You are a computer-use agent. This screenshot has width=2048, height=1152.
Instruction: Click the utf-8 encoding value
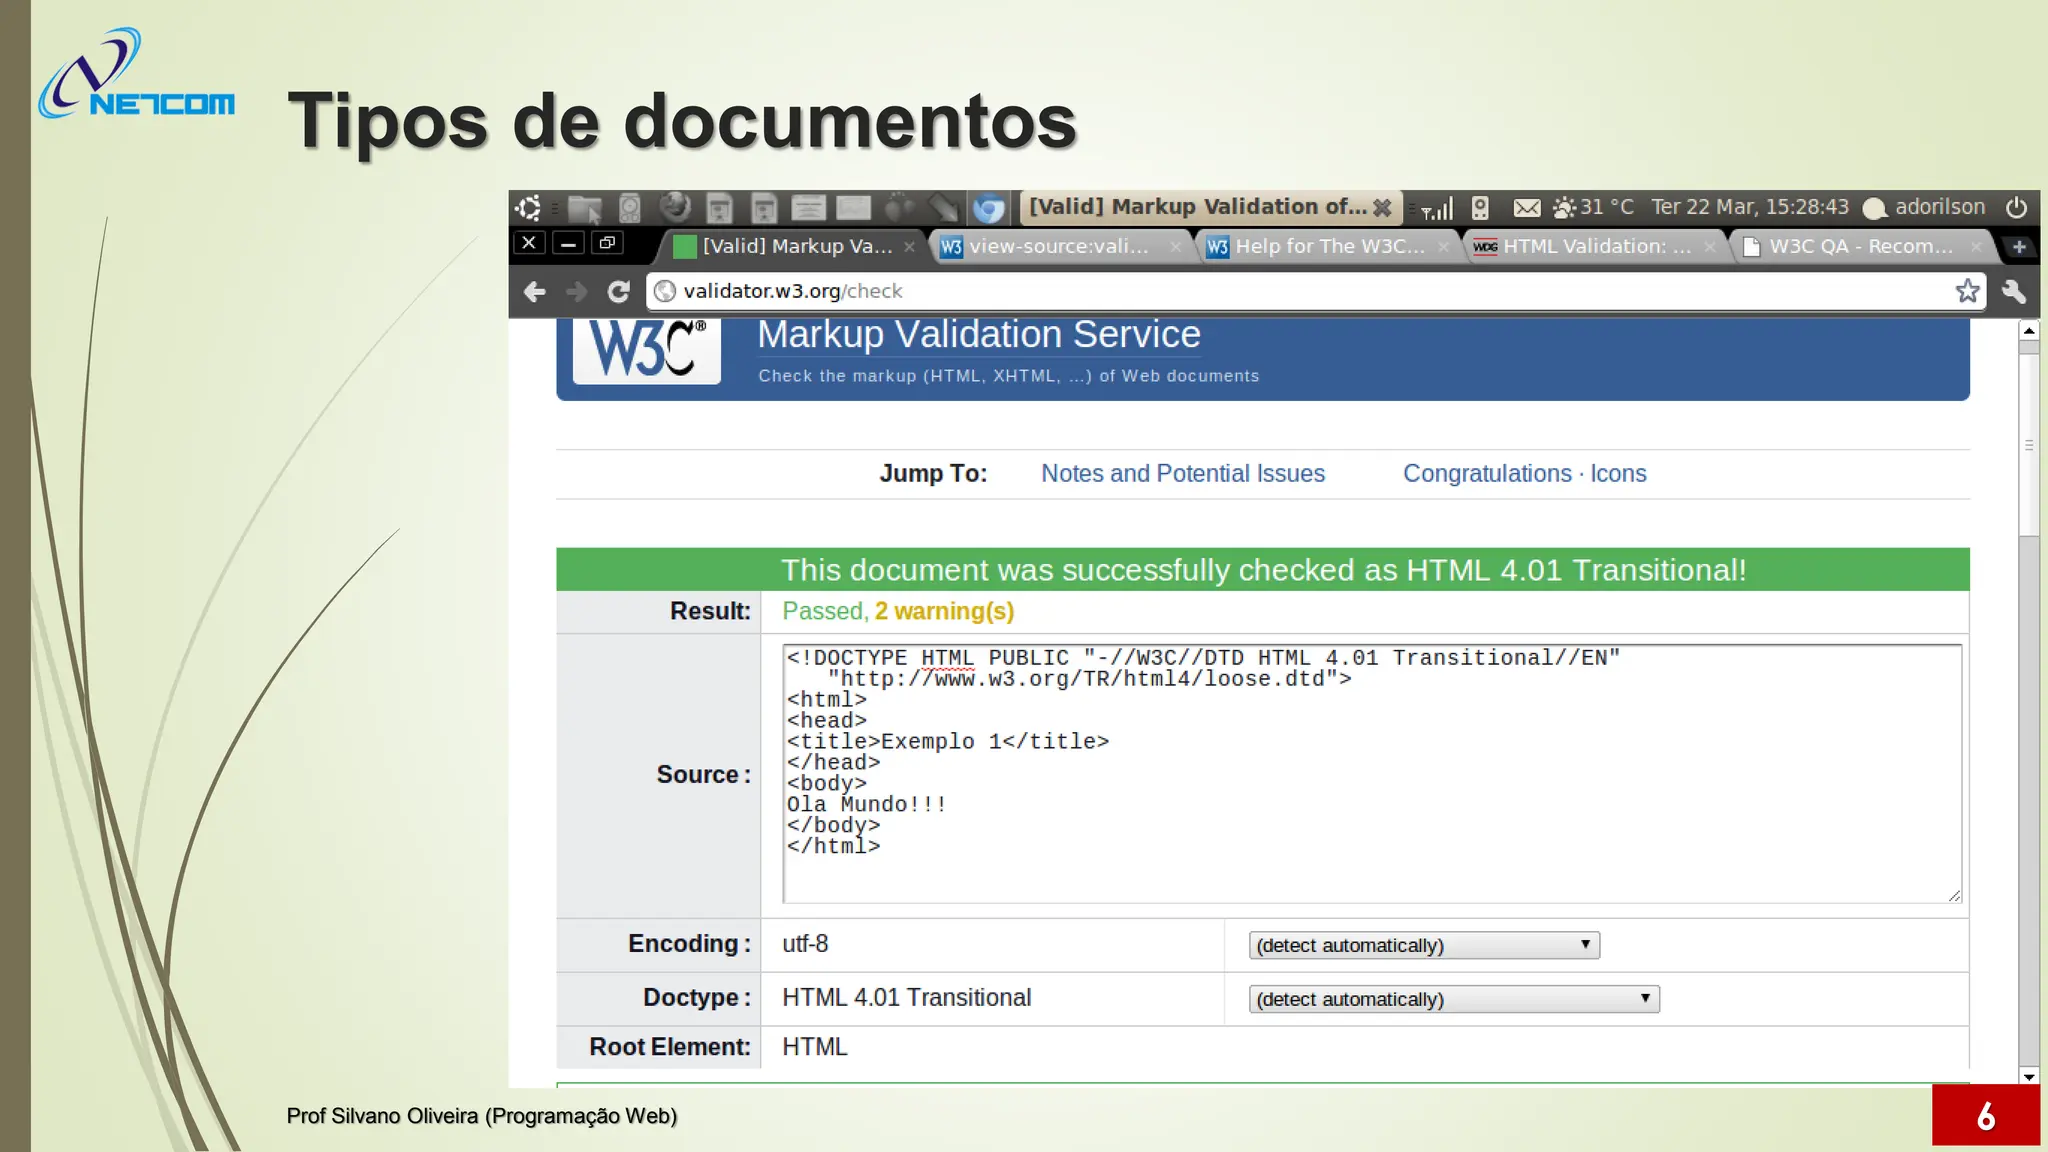pos(805,944)
